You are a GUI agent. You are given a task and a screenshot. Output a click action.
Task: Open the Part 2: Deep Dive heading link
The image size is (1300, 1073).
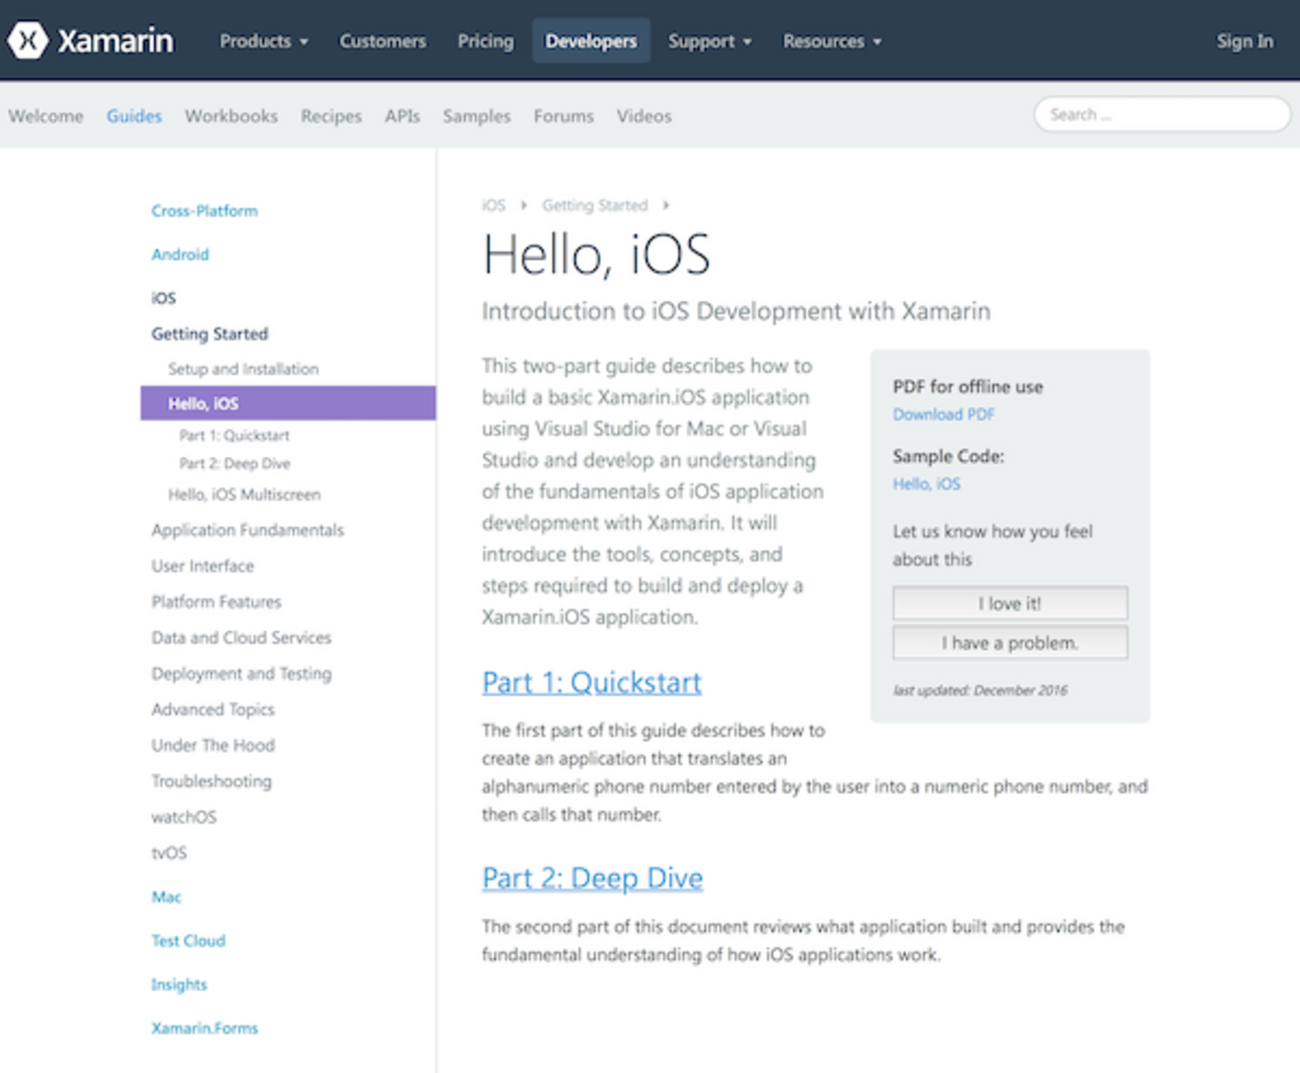592,878
